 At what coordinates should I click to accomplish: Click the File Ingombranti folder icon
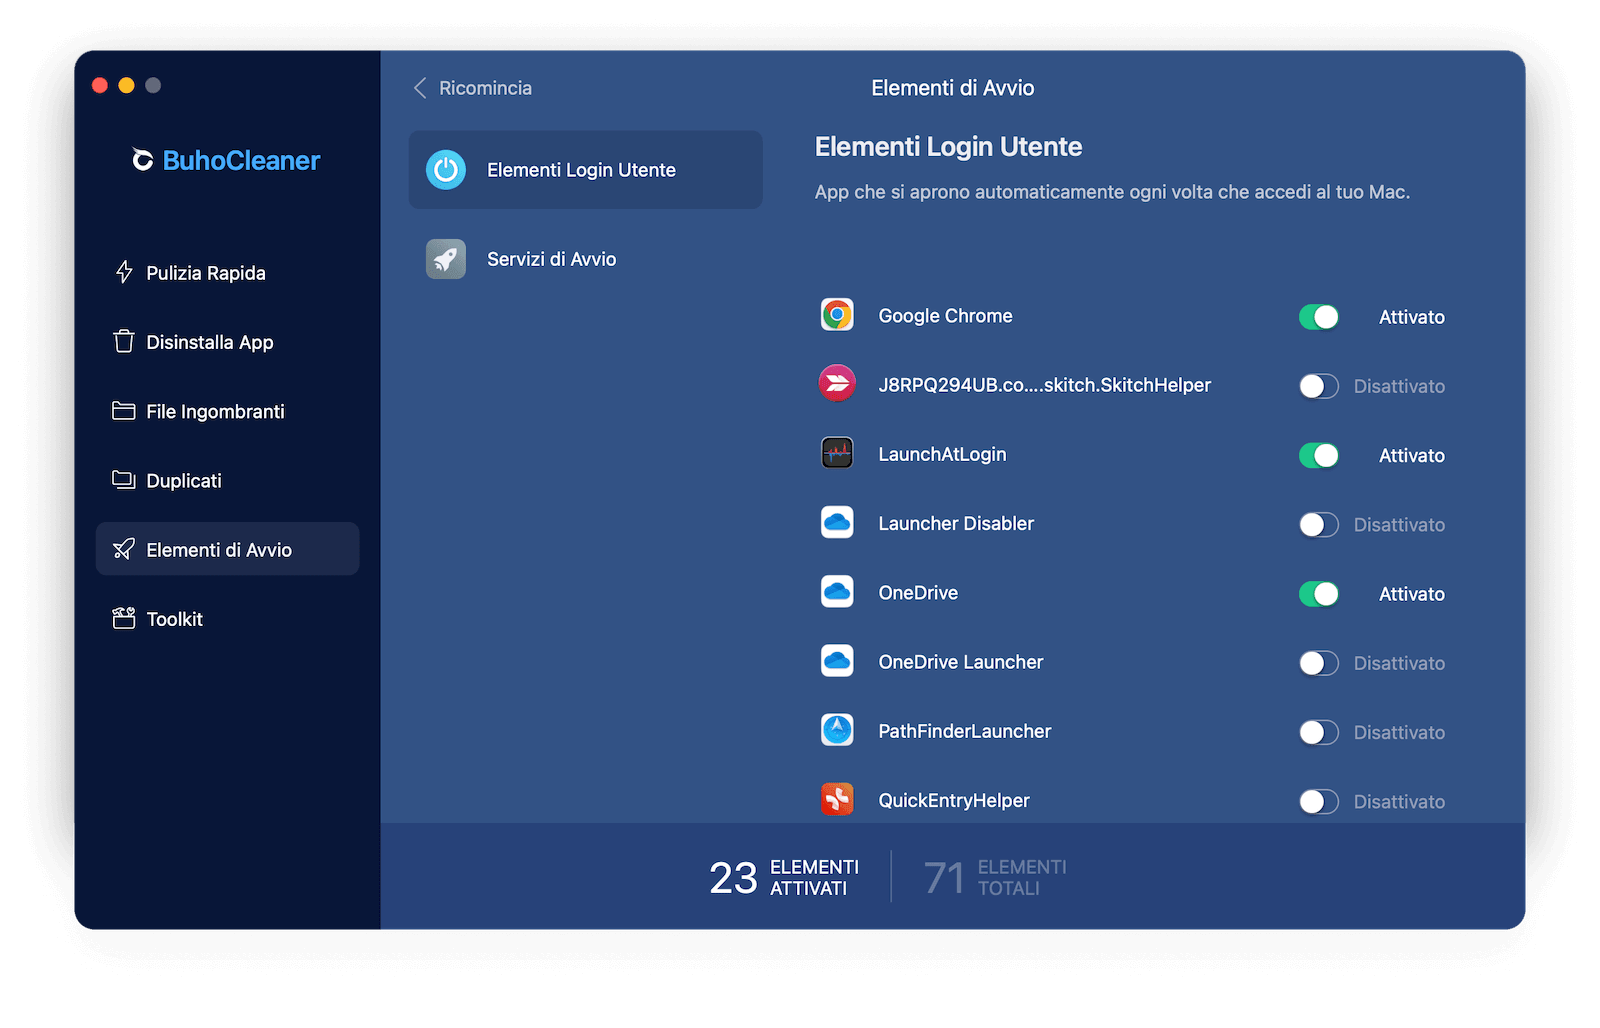coord(124,411)
